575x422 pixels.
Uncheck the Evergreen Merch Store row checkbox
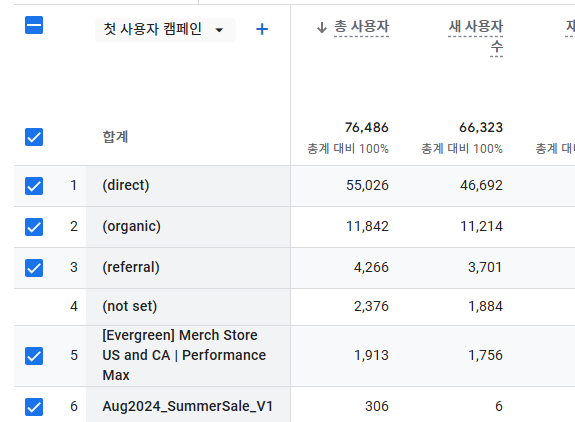pyautogui.click(x=34, y=356)
